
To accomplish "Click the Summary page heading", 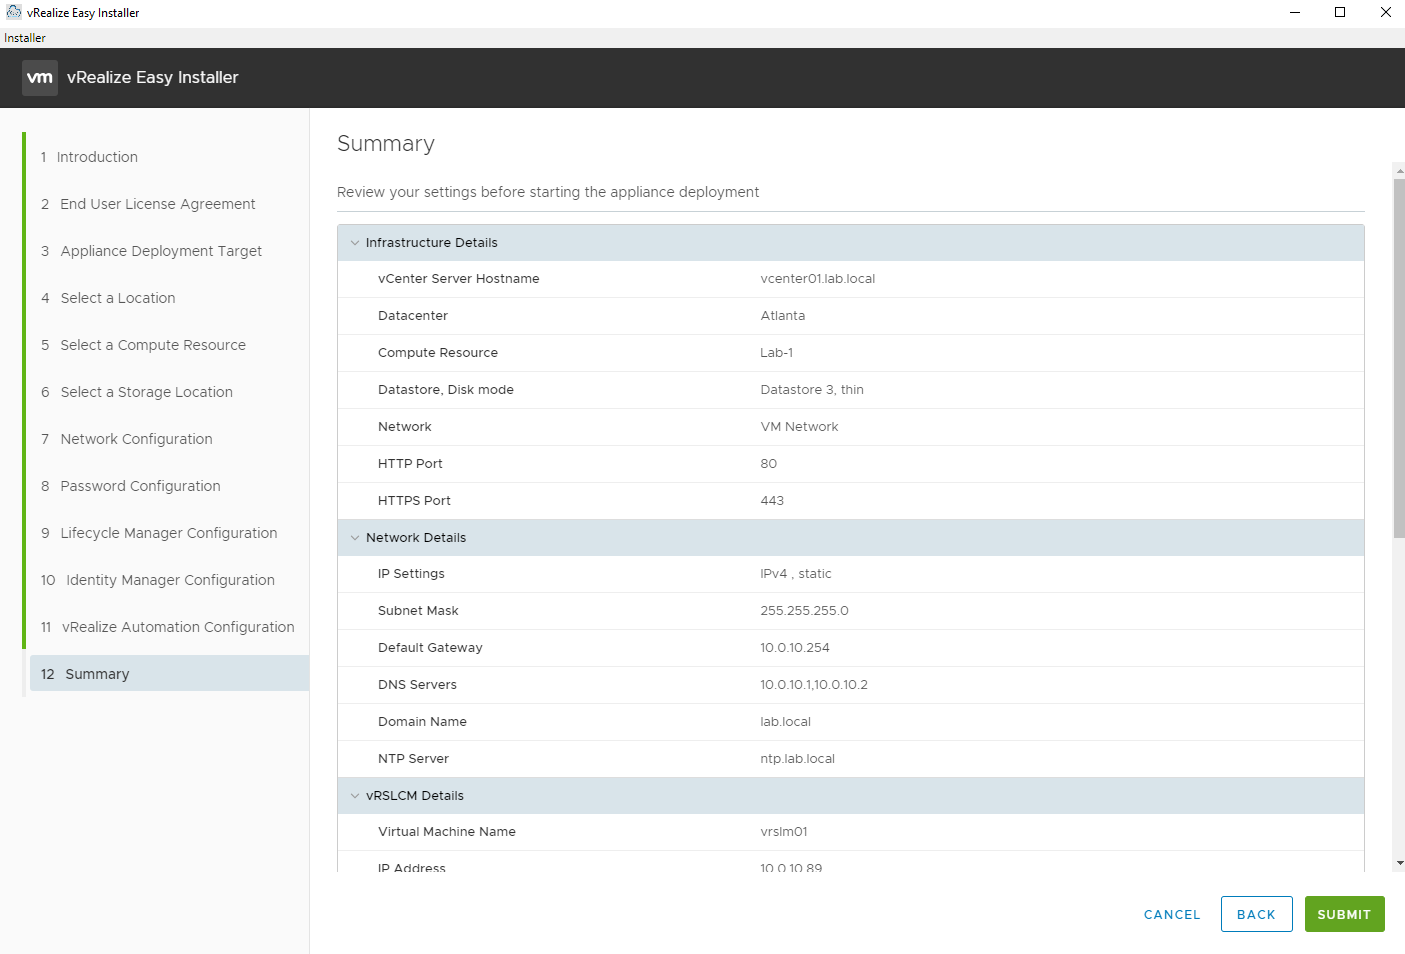I will click(x=386, y=144).
